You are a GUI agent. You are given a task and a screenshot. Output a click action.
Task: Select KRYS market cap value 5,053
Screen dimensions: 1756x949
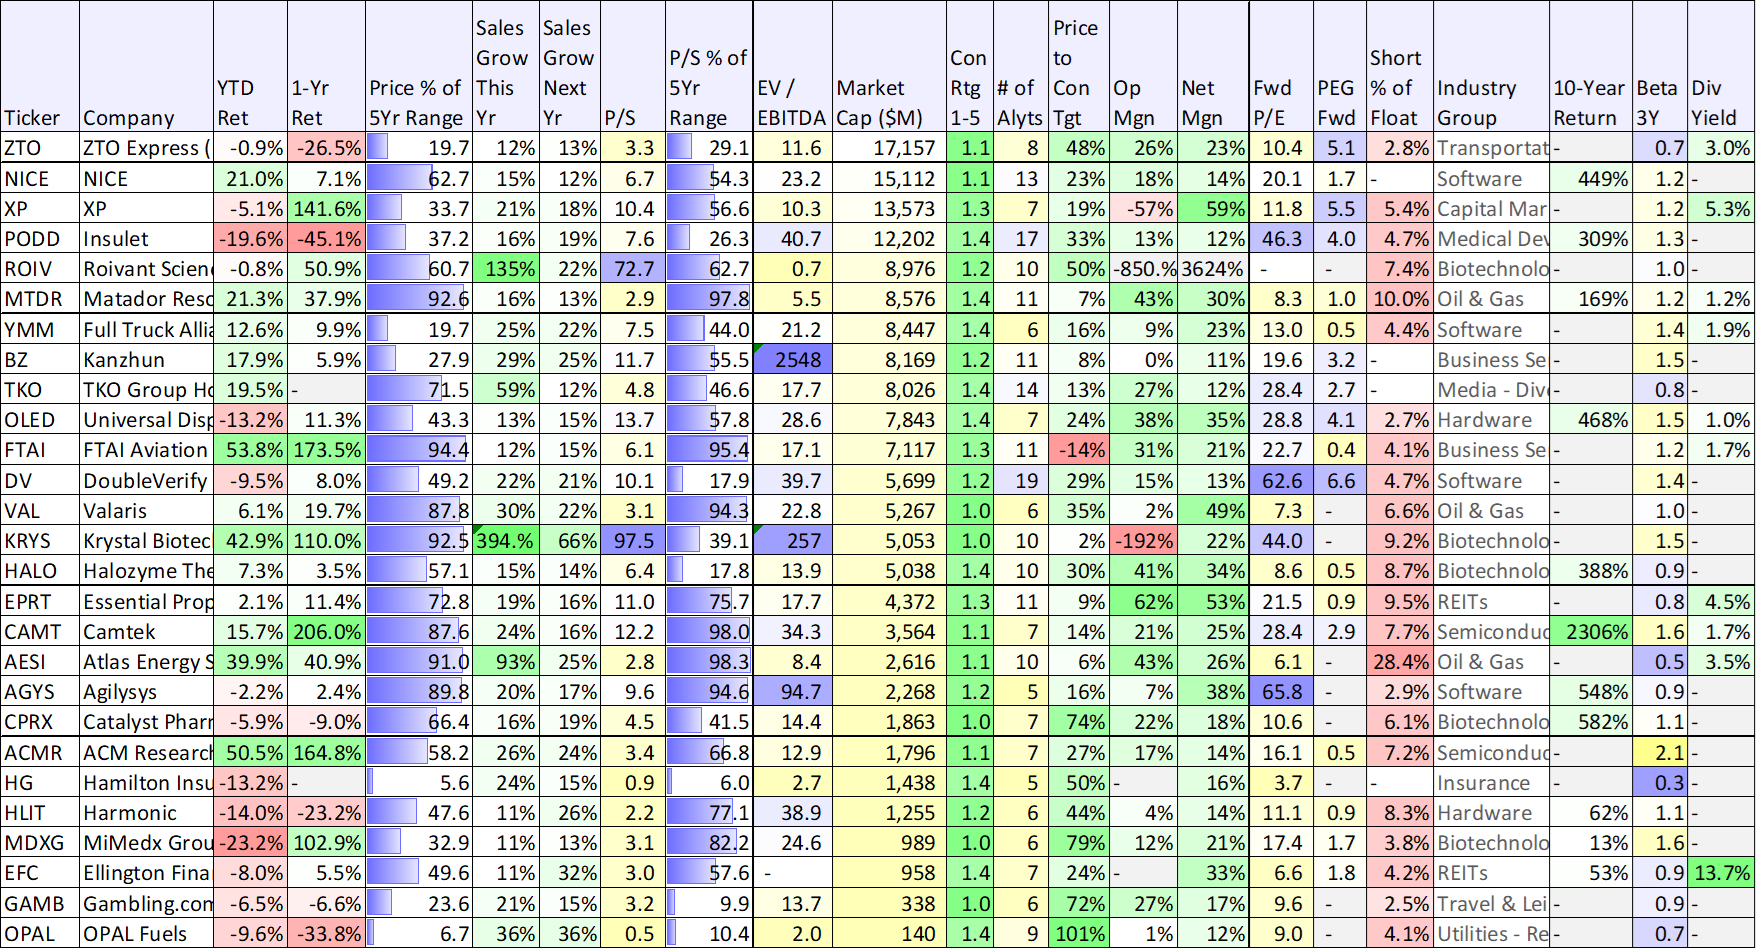click(x=889, y=541)
